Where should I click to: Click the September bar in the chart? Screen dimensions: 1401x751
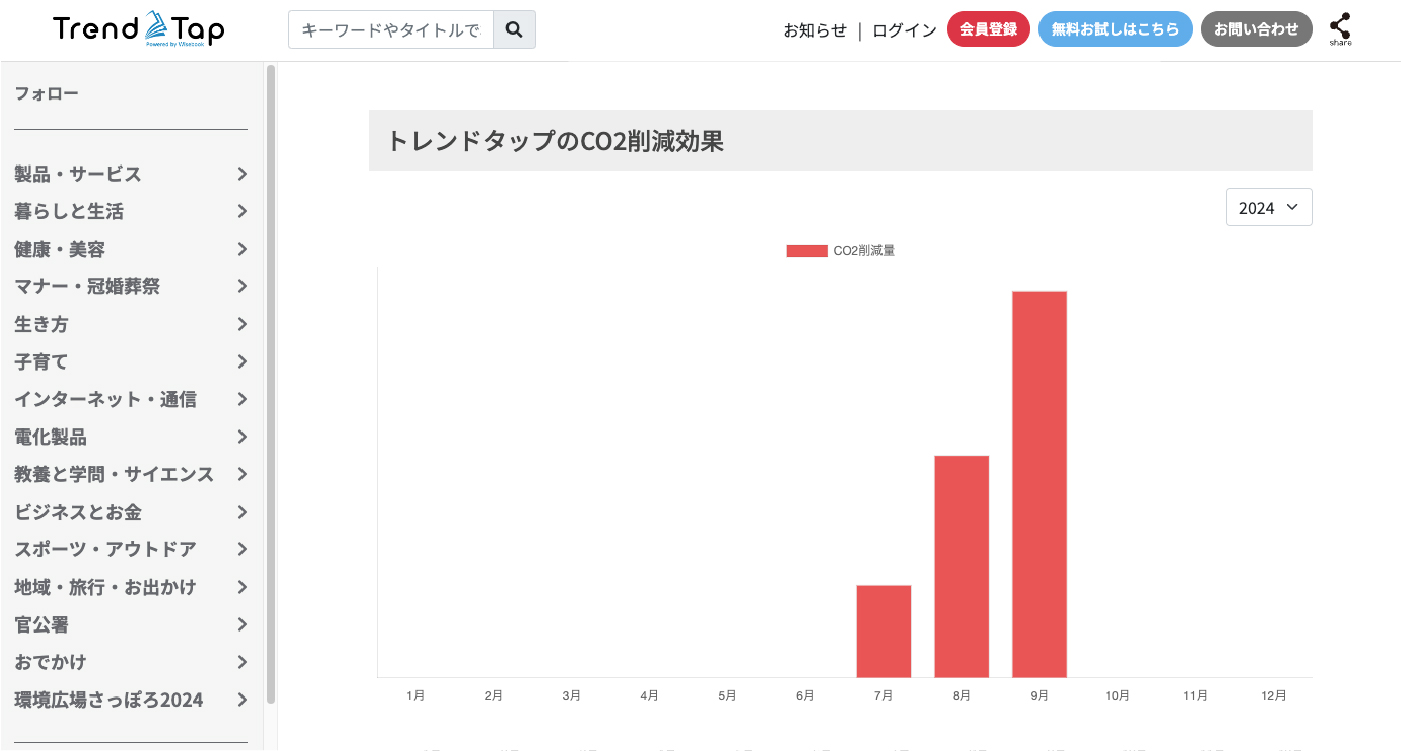click(x=1039, y=484)
